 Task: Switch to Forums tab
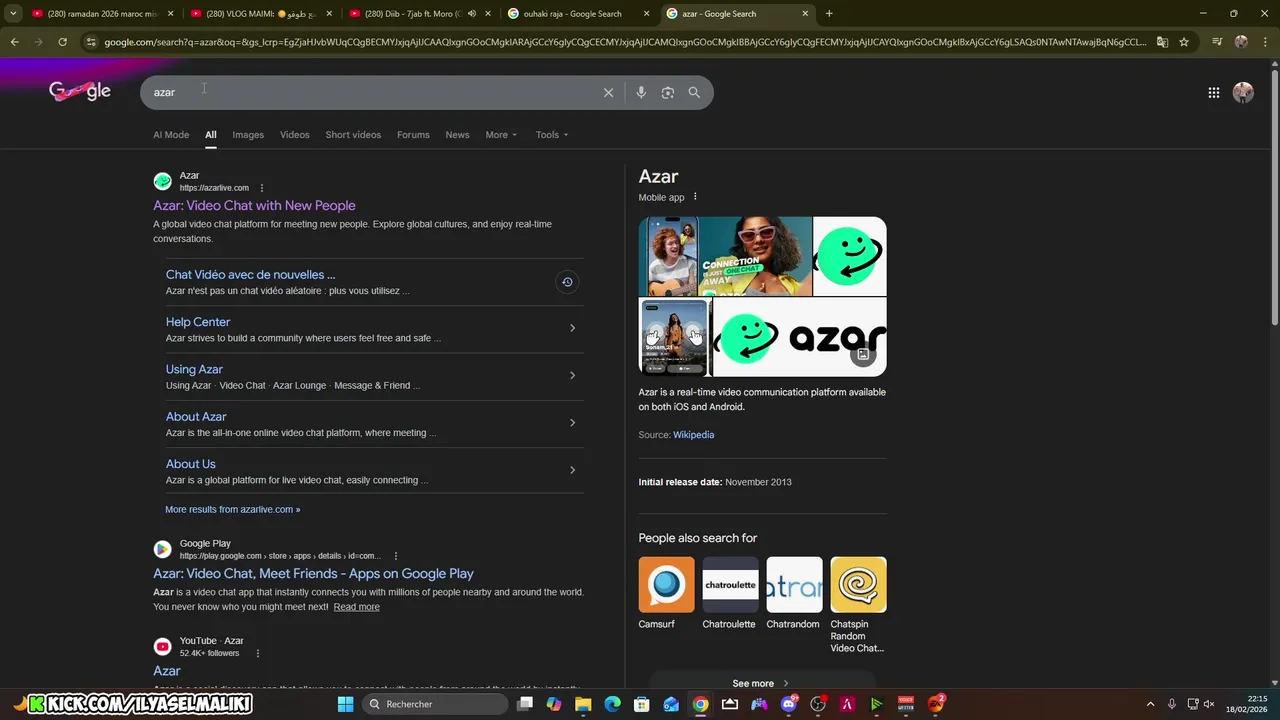point(413,135)
